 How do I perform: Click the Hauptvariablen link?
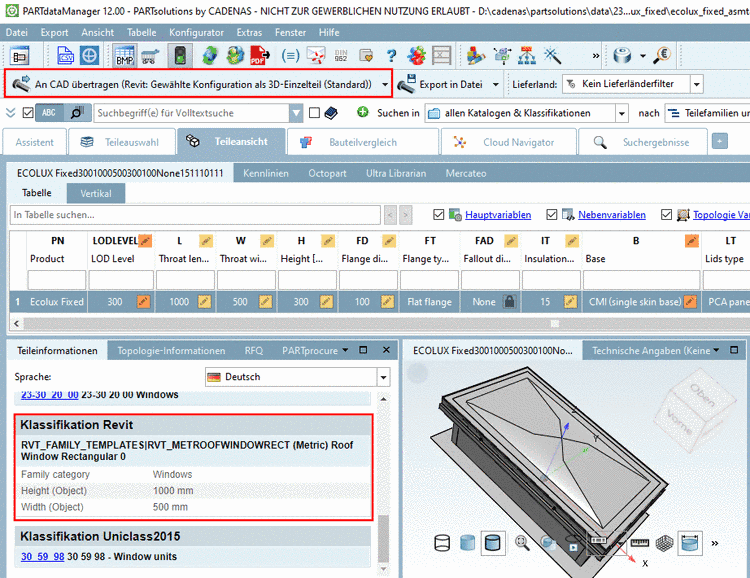(498, 215)
